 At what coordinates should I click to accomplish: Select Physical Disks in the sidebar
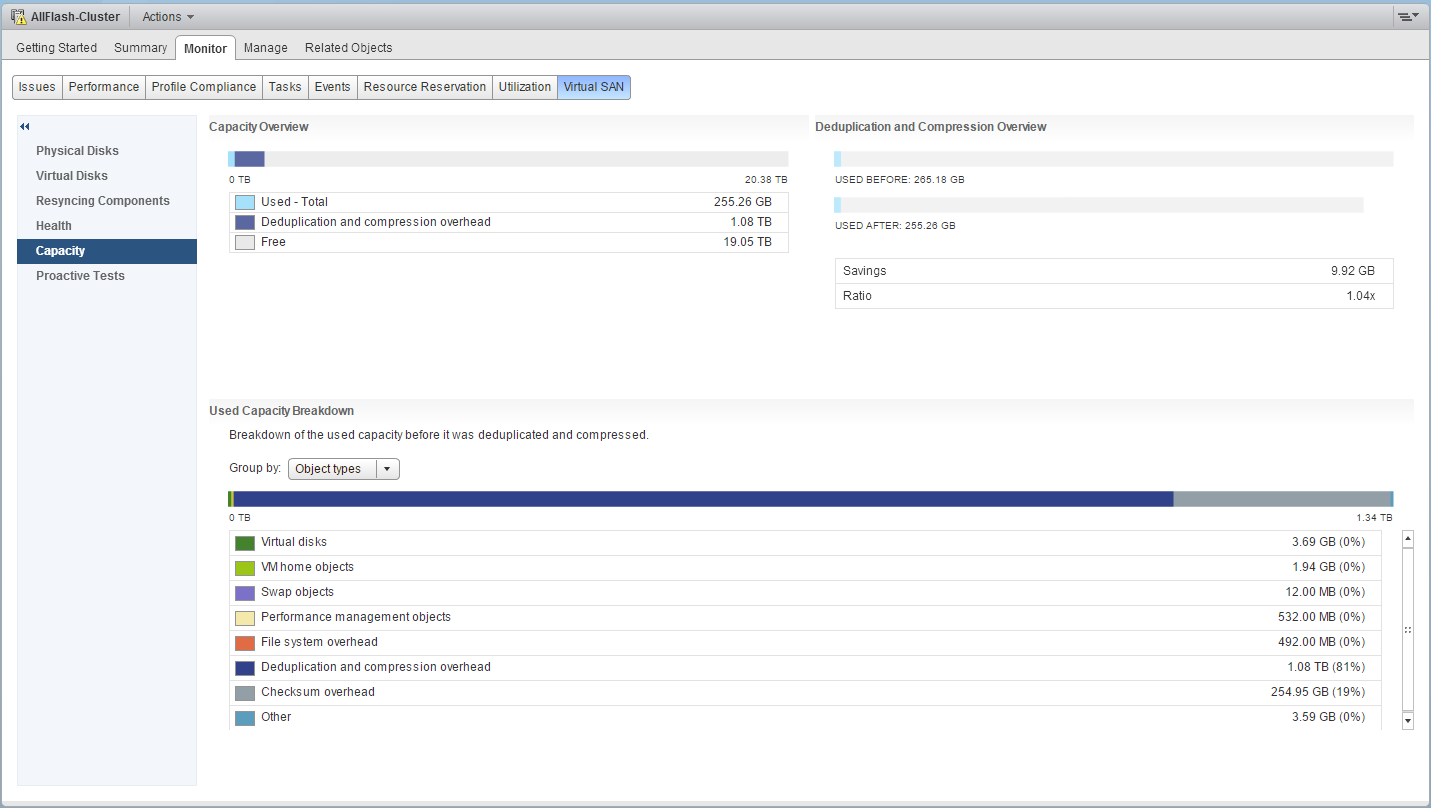[77, 151]
